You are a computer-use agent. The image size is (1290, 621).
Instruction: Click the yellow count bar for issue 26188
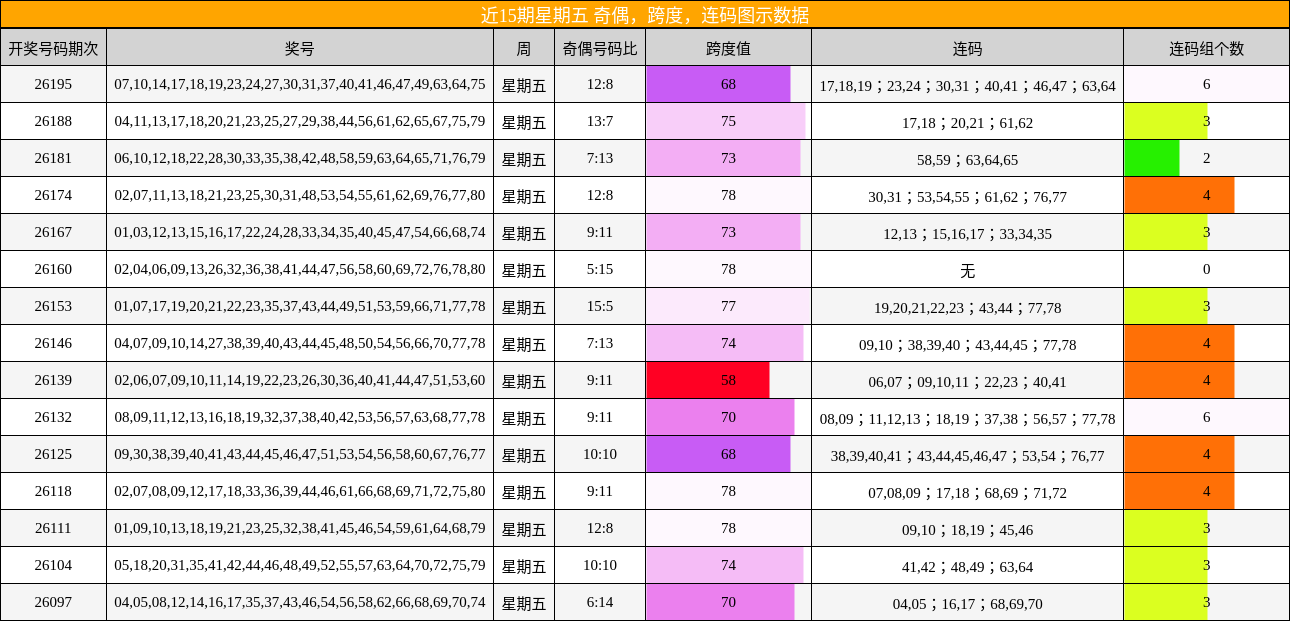(1166, 121)
